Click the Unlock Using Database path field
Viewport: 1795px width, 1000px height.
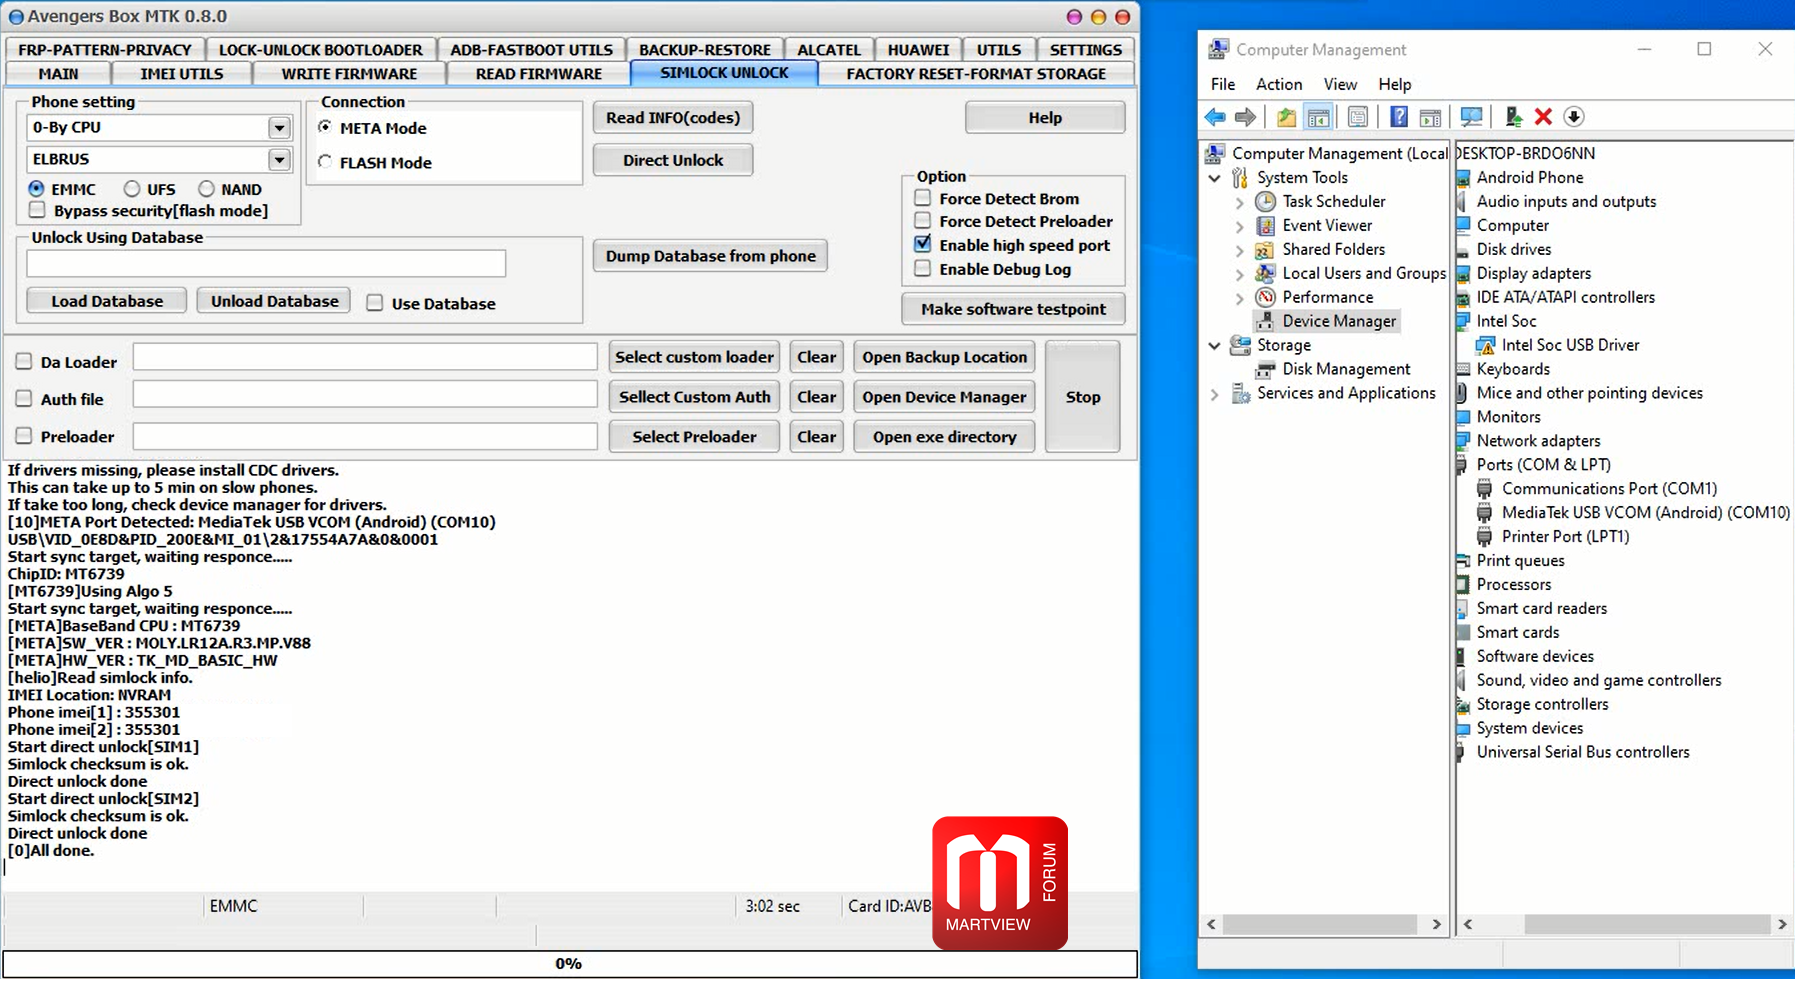[266, 263]
